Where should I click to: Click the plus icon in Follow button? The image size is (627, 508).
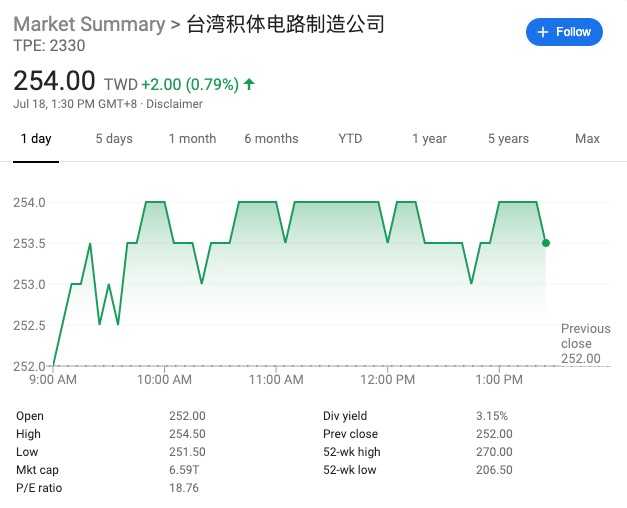pos(542,32)
